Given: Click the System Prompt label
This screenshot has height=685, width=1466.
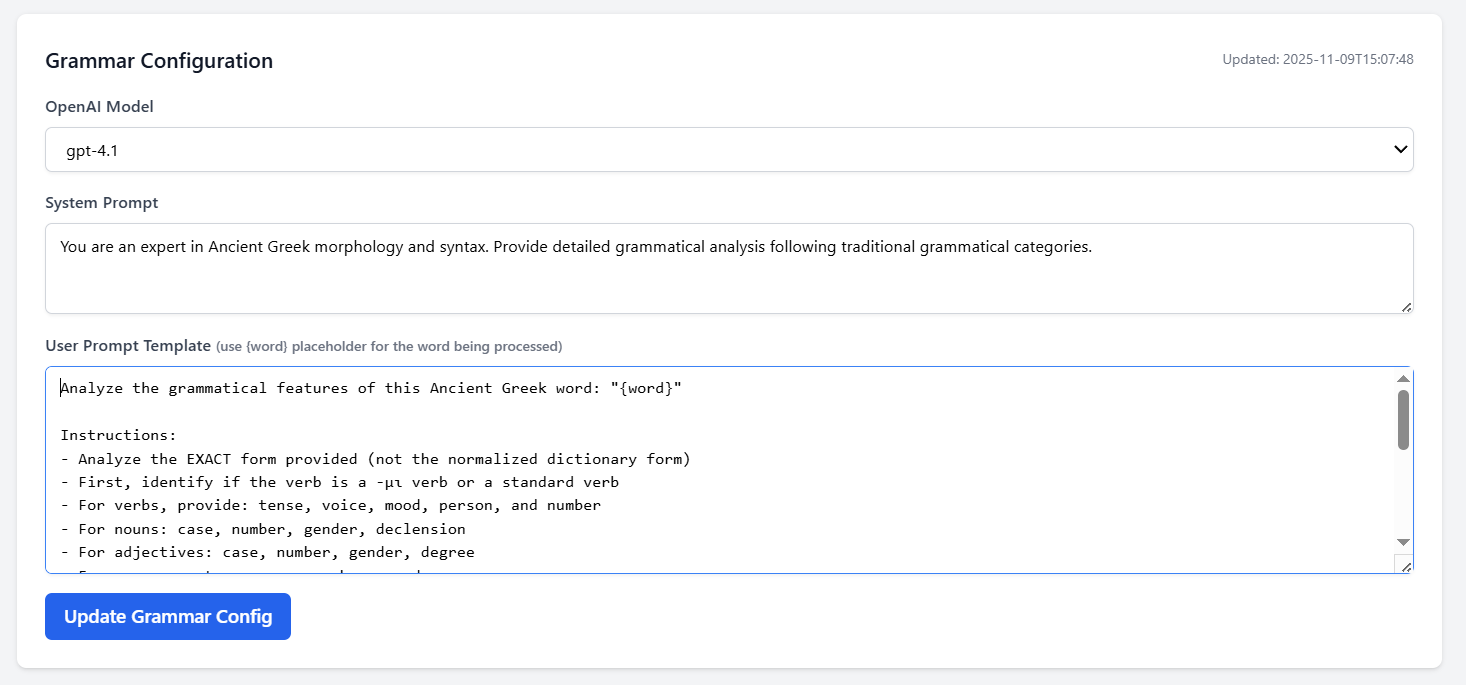Looking at the screenshot, I should pos(101,202).
